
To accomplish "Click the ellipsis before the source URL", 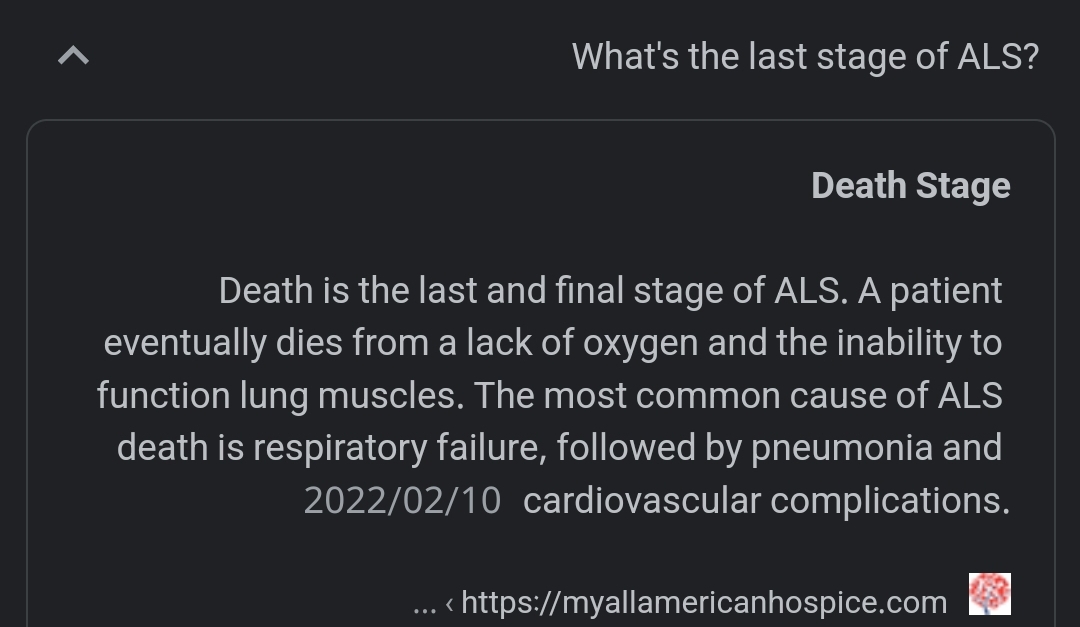I will pyautogui.click(x=424, y=605).
